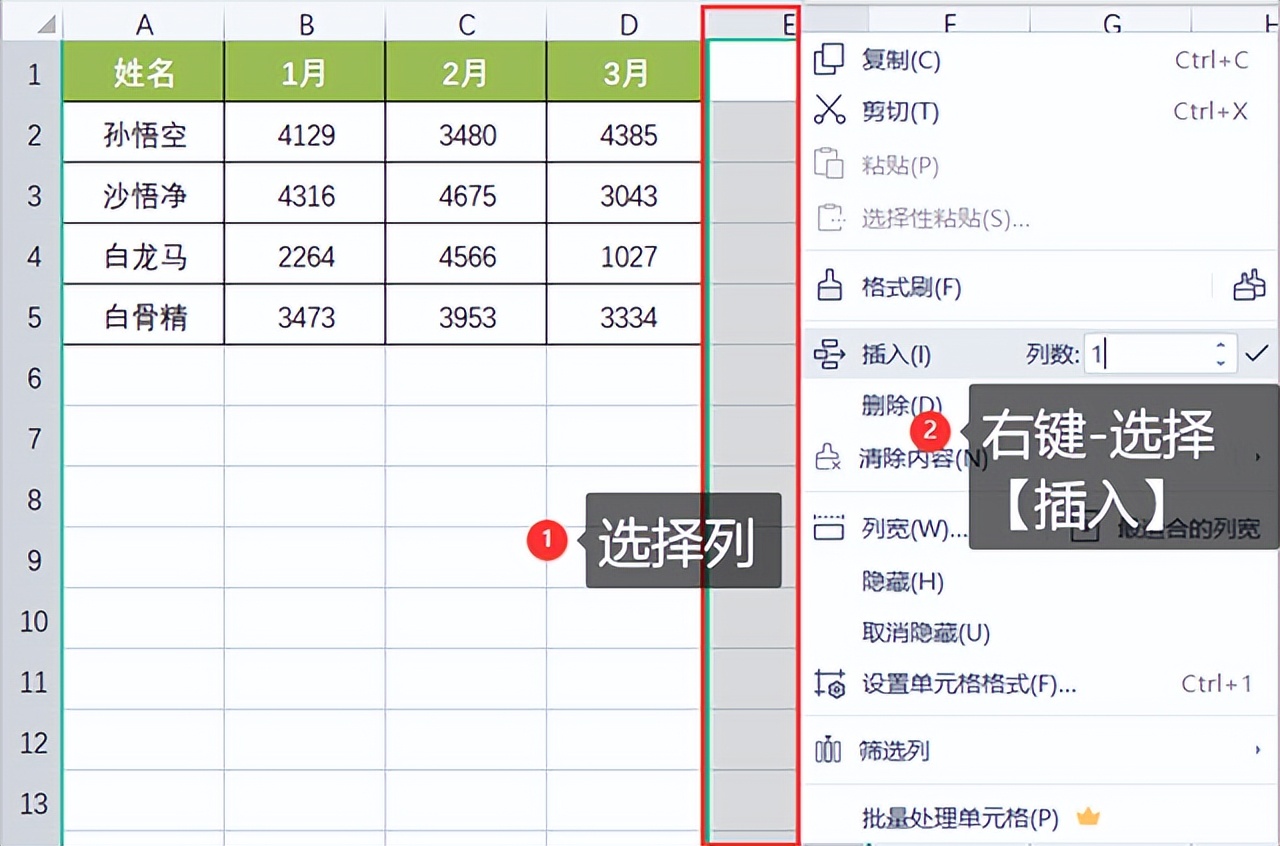The height and width of the screenshot is (846, 1280).
Task: Click the Paste (粘贴) clipboard icon
Action: (829, 165)
